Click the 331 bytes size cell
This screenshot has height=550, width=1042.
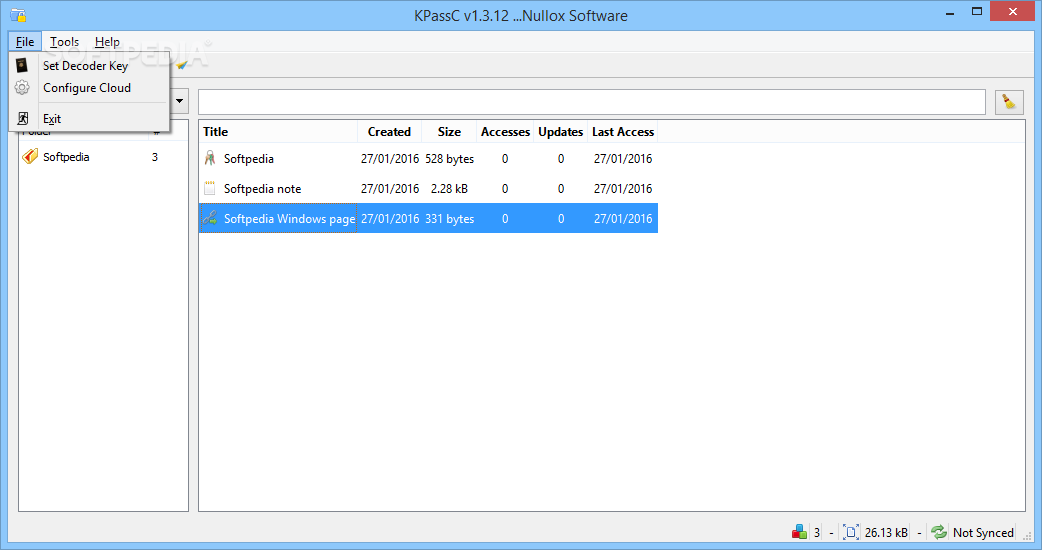tap(450, 219)
